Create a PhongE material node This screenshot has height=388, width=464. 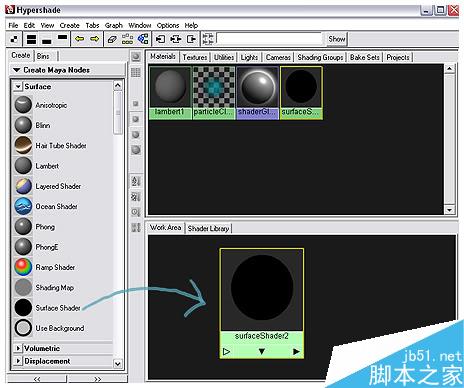click(x=36, y=247)
